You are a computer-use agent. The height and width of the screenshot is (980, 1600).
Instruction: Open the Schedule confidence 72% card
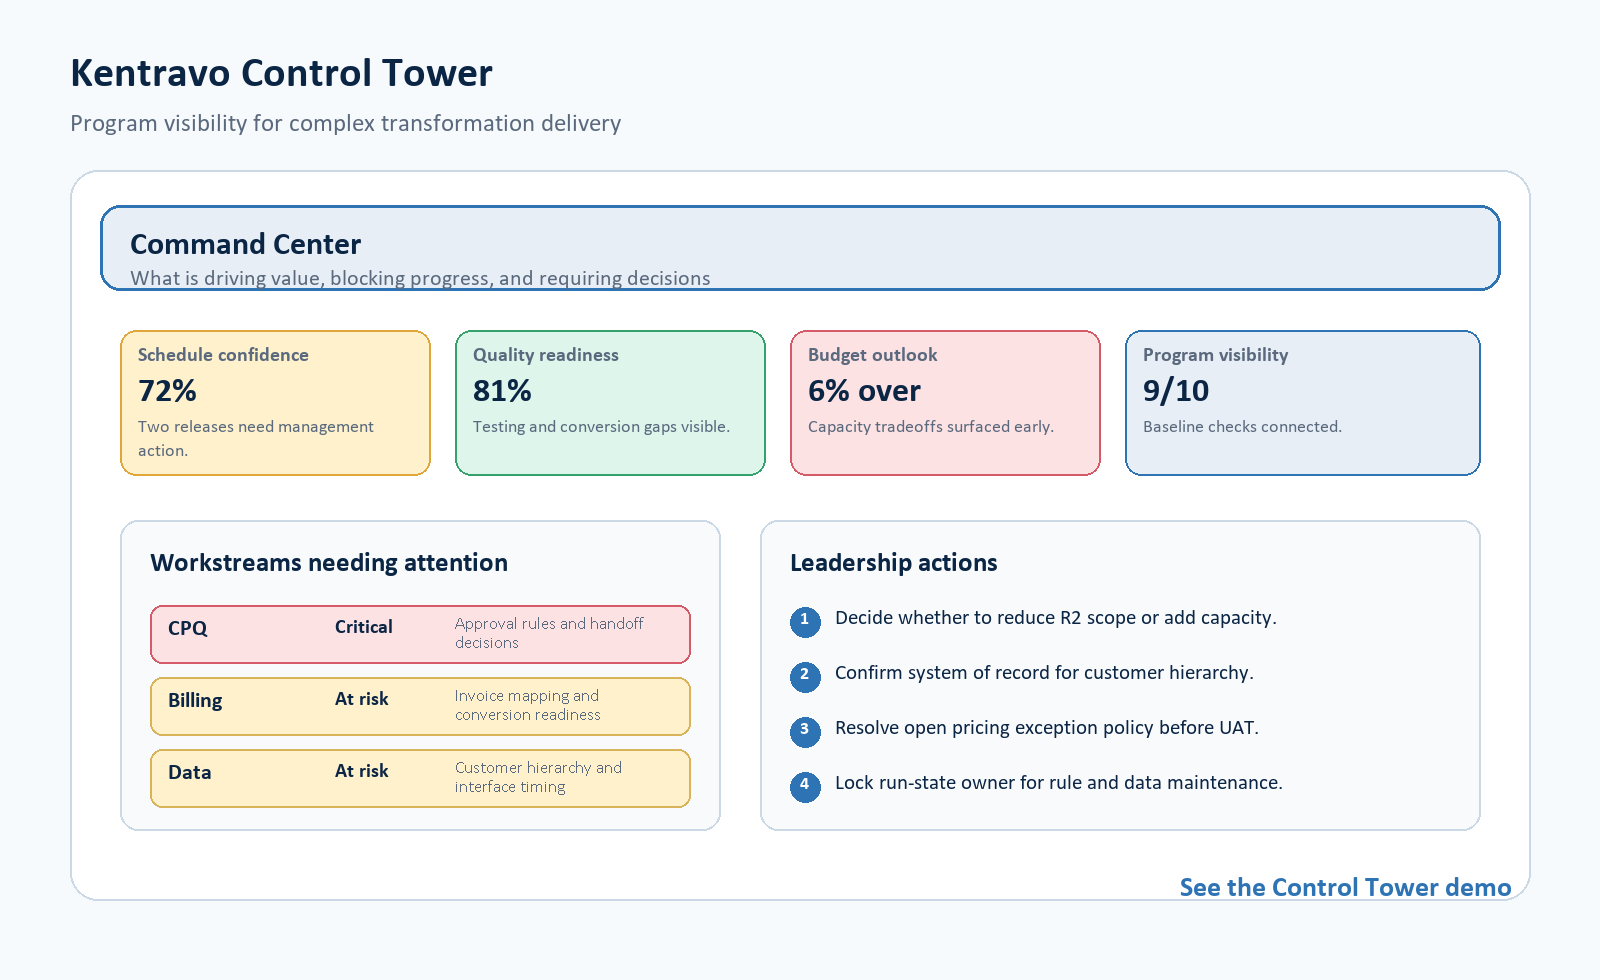275,403
